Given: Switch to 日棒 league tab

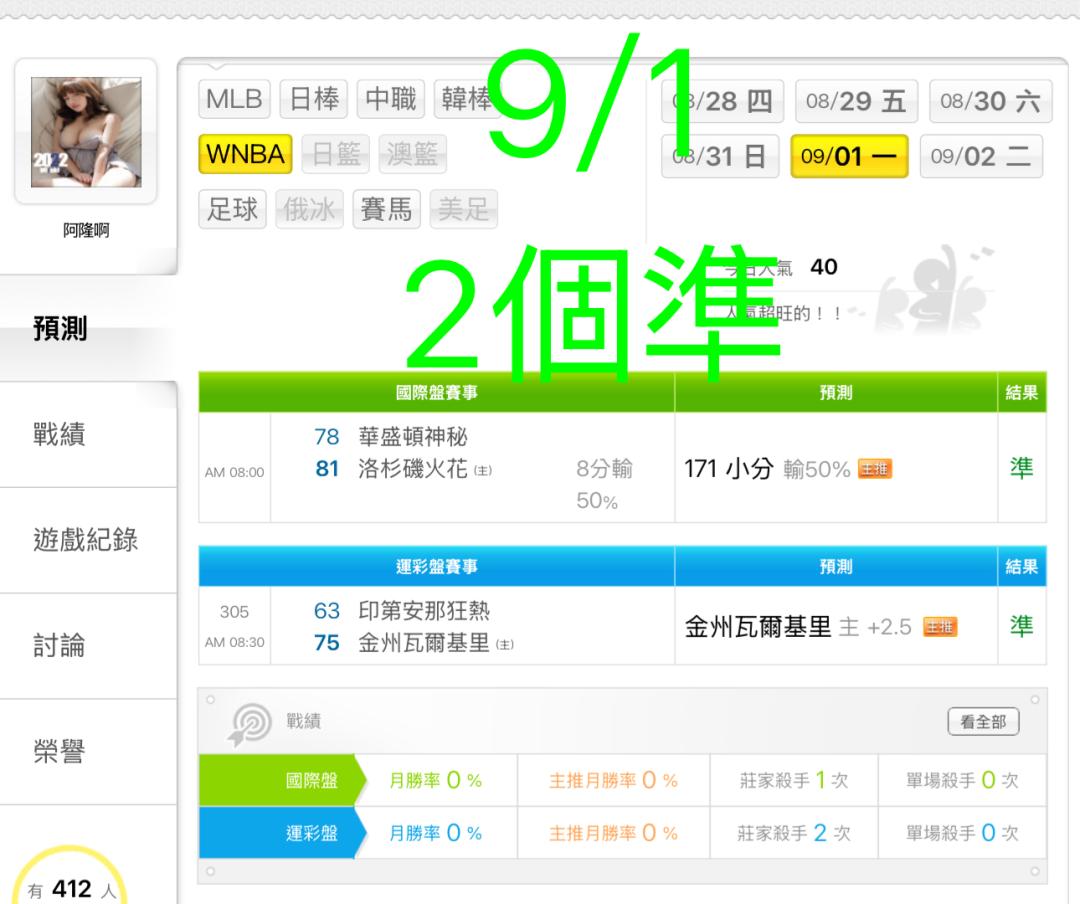Looking at the screenshot, I should (x=313, y=99).
